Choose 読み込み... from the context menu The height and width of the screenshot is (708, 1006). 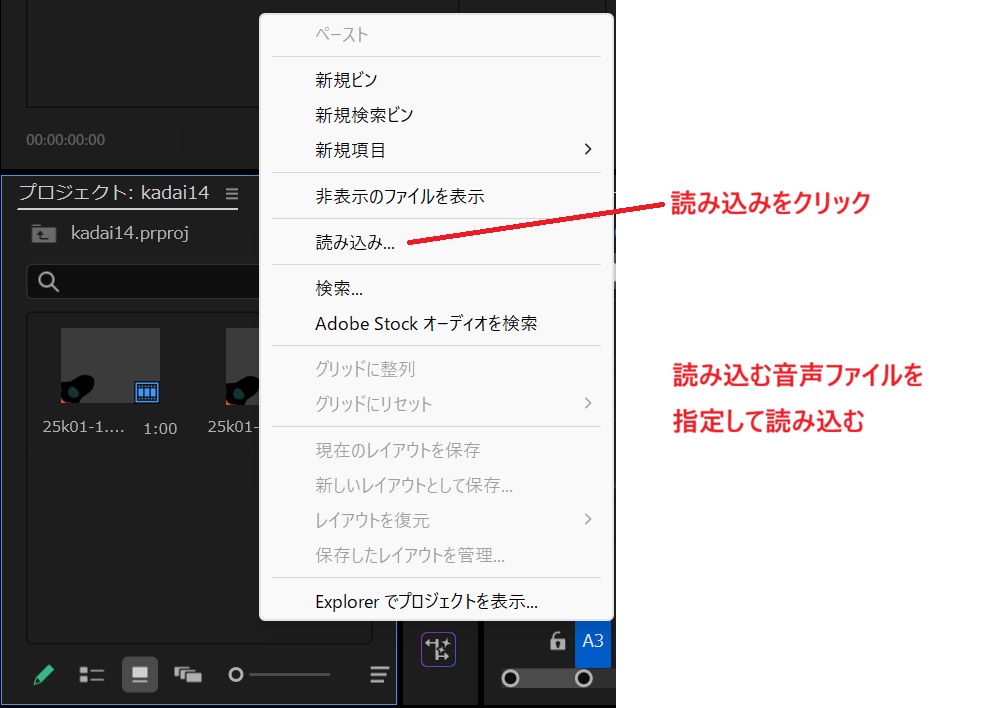tap(355, 242)
